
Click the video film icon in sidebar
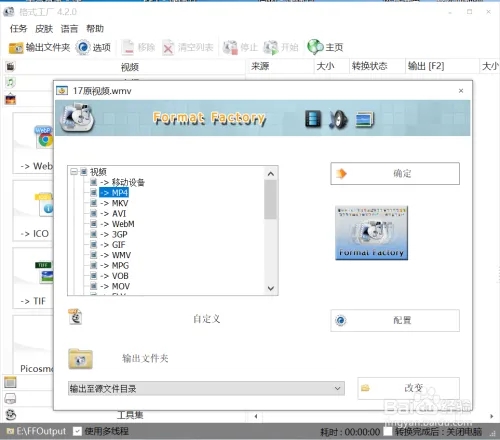(10, 67)
